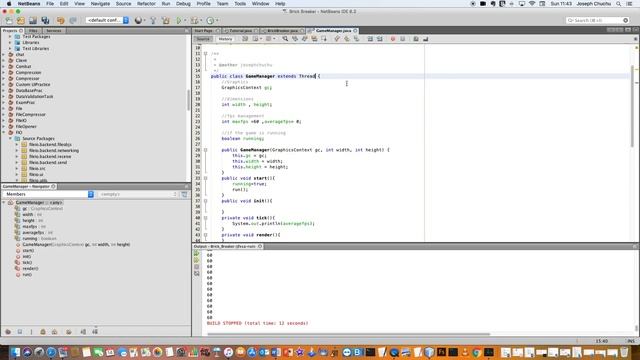
Task: Click the Spotlight search icon in menu bar
Action: point(618,4)
